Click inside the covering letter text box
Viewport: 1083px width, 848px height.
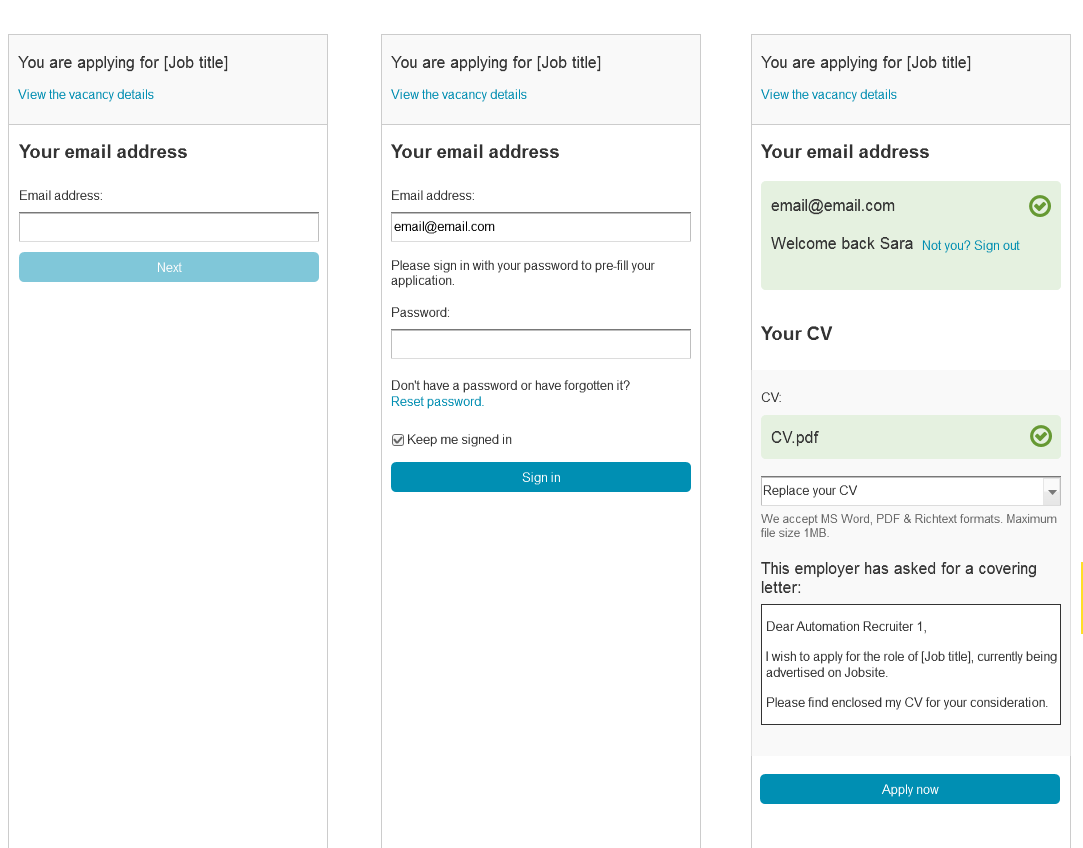point(910,664)
